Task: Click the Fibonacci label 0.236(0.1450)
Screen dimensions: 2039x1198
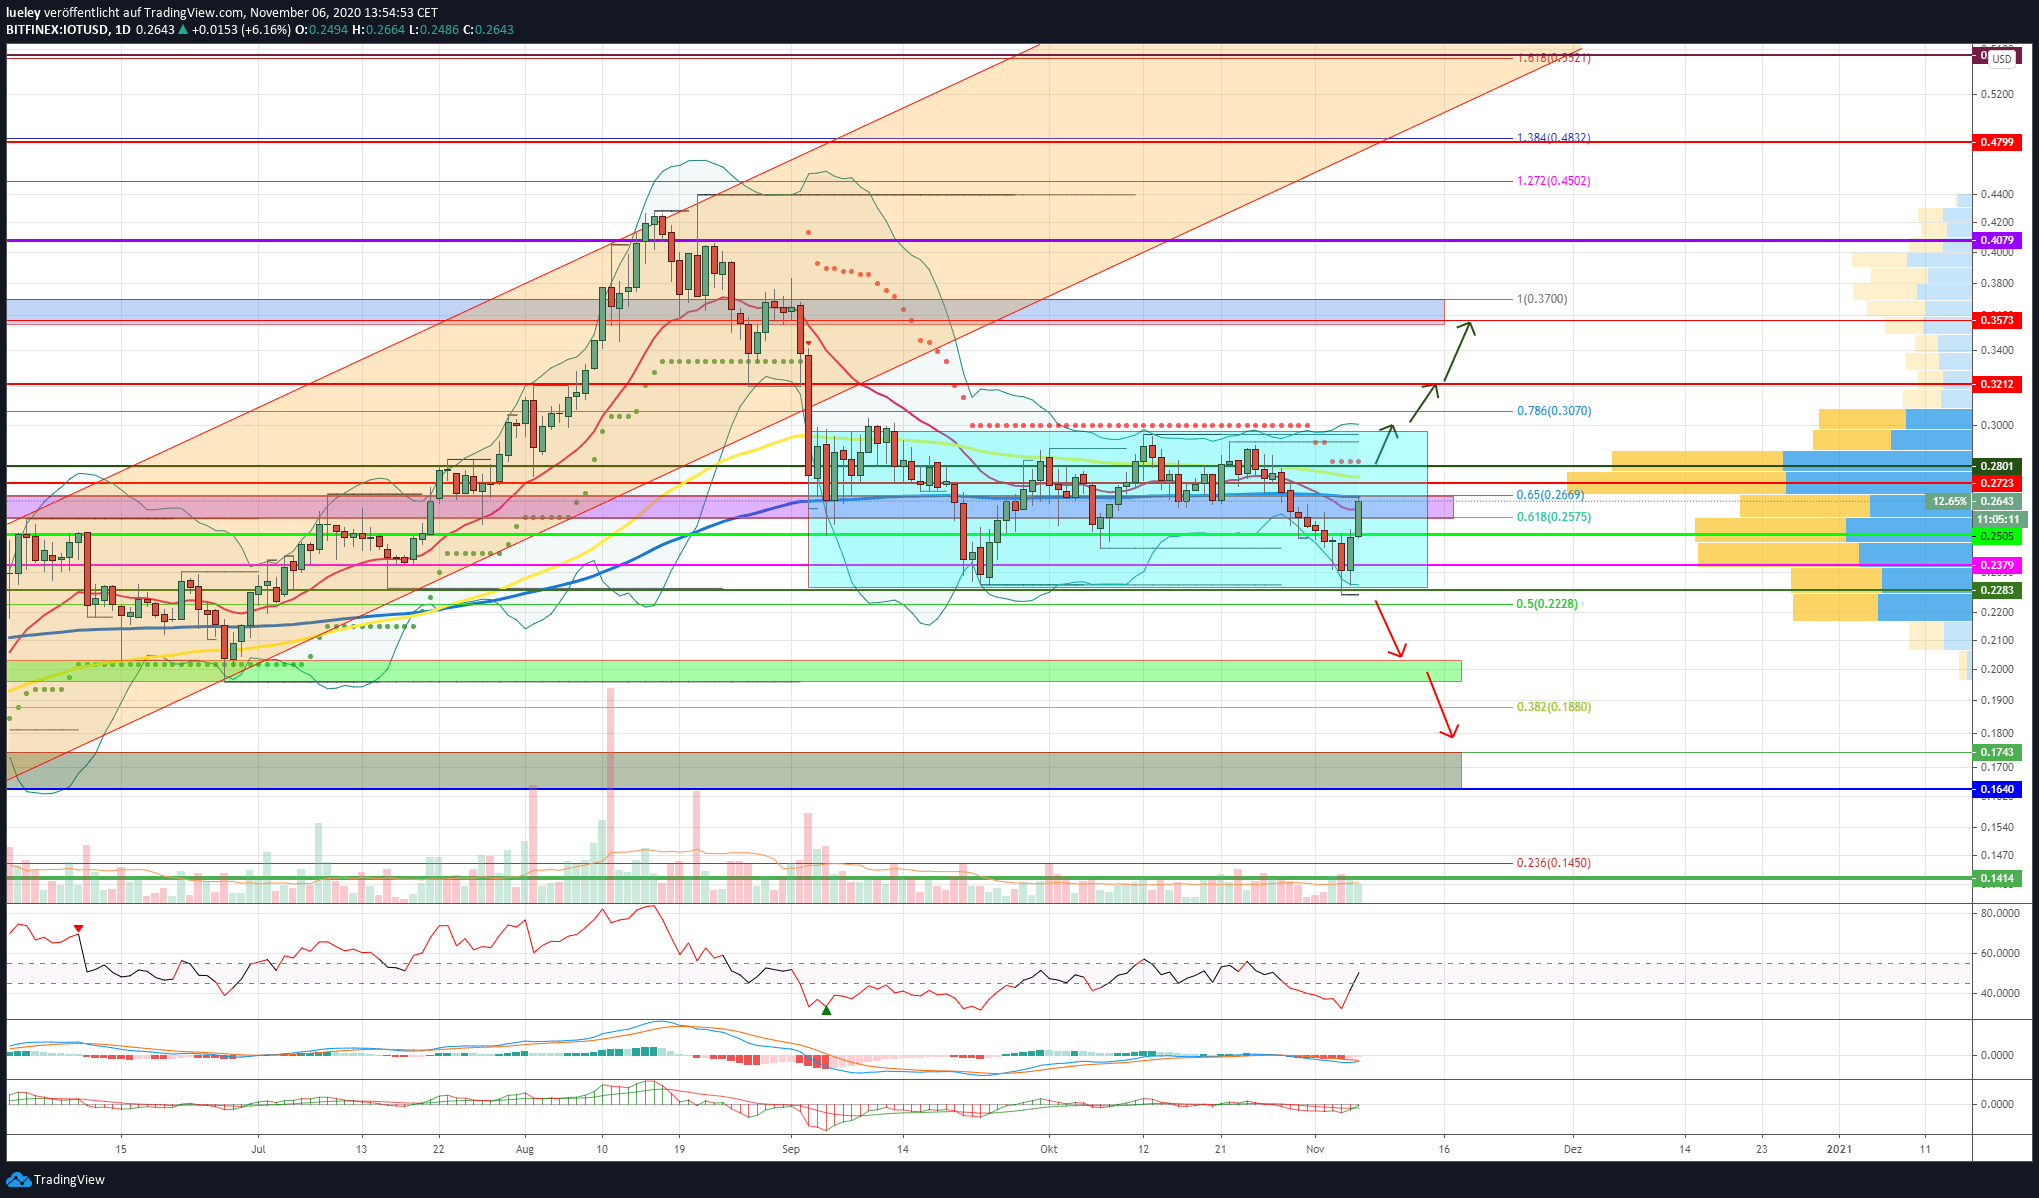Action: [1554, 863]
